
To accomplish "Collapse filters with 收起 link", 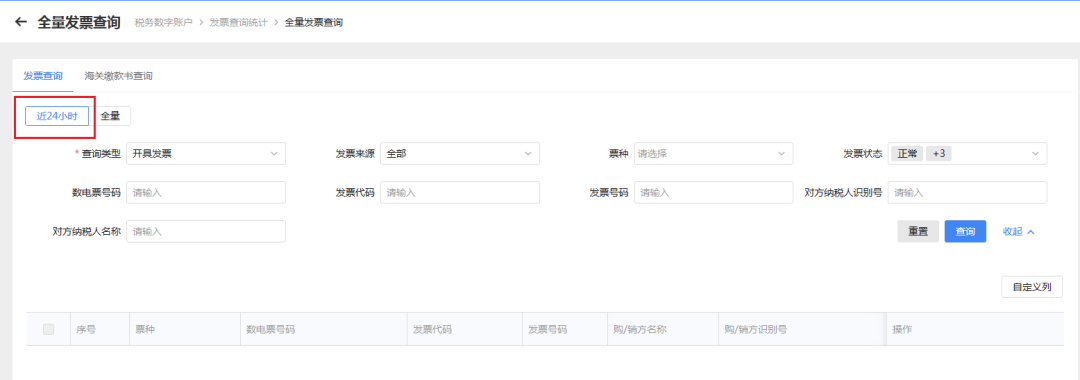I will point(1019,231).
